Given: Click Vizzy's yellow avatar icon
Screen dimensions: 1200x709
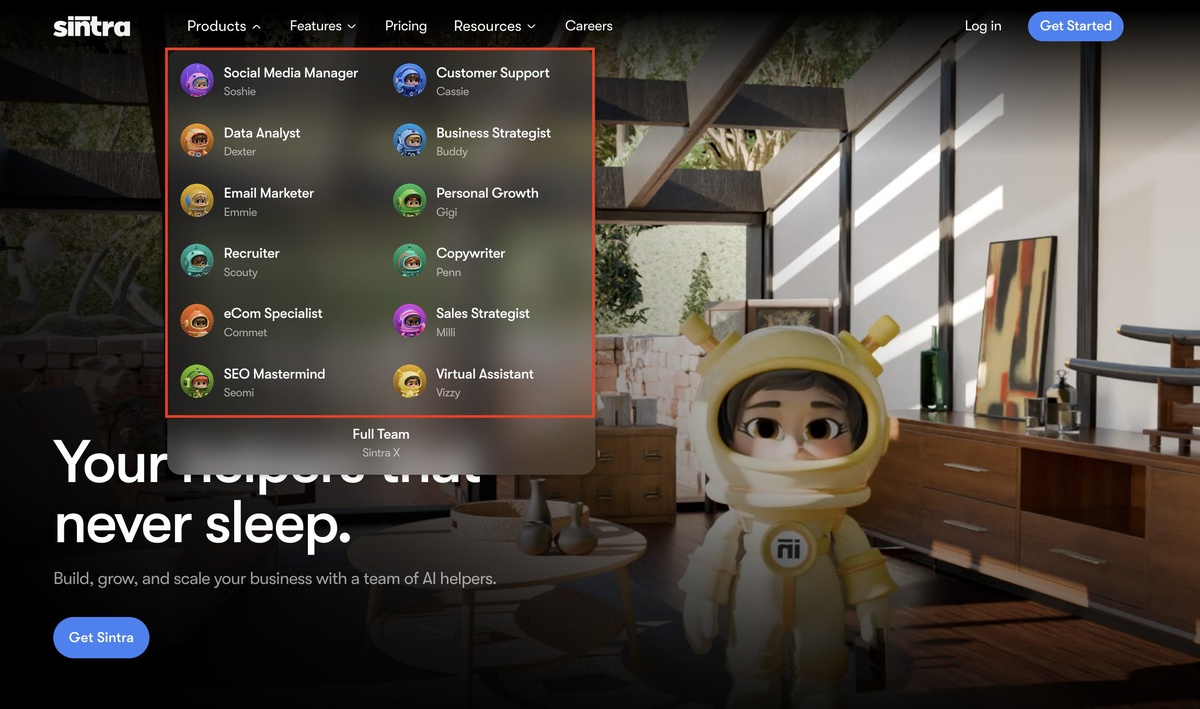Looking at the screenshot, I should click(410, 381).
